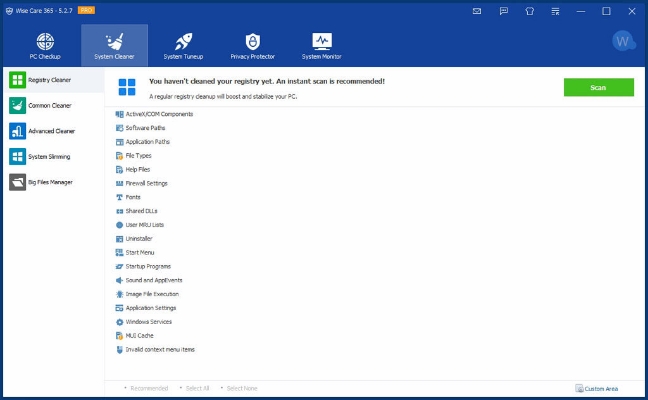Click the Image File Execution bug icon
This screenshot has width=648, height=400.
119,294
